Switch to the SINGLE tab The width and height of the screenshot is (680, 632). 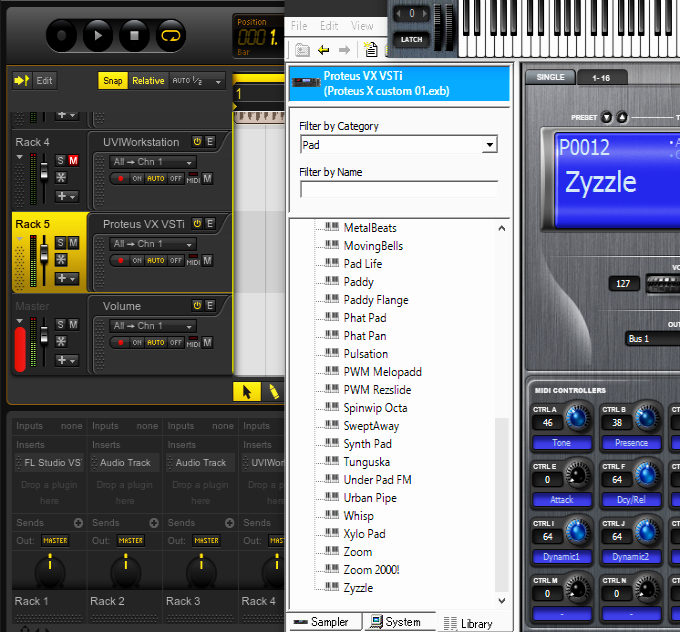550,77
